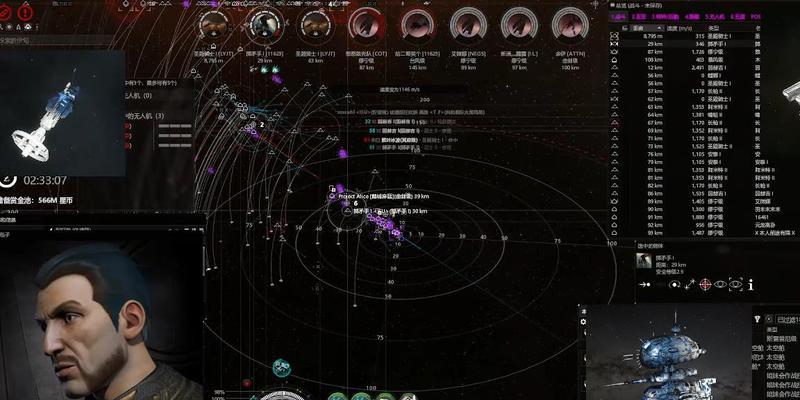Click the white station preview thumbnail

coord(62,113)
